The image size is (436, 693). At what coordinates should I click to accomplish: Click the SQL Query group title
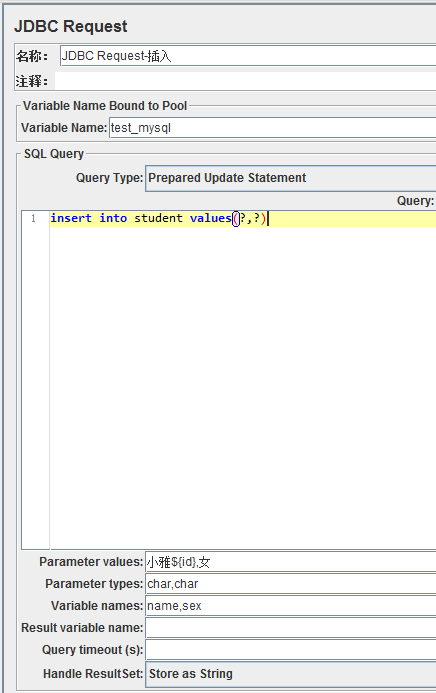pyautogui.click(x=54, y=154)
